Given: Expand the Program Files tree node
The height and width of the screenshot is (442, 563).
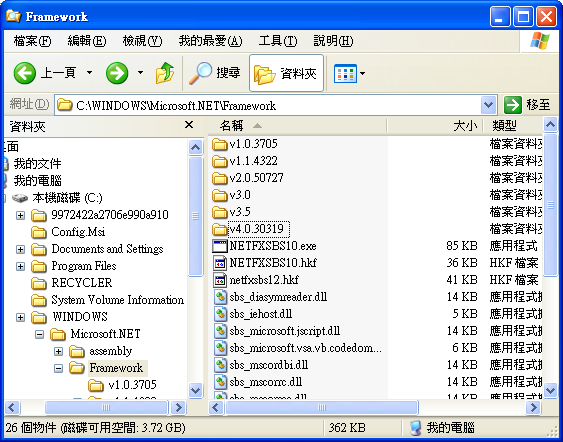Looking at the screenshot, I should (20, 266).
